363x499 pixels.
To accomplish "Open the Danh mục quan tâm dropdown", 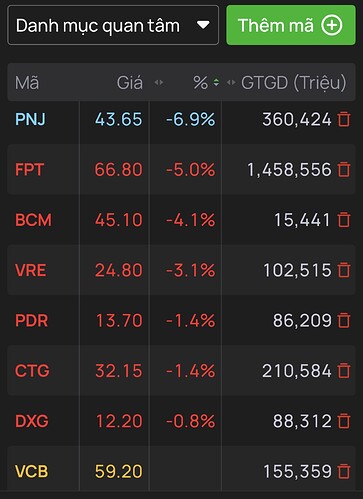I will [113, 25].
